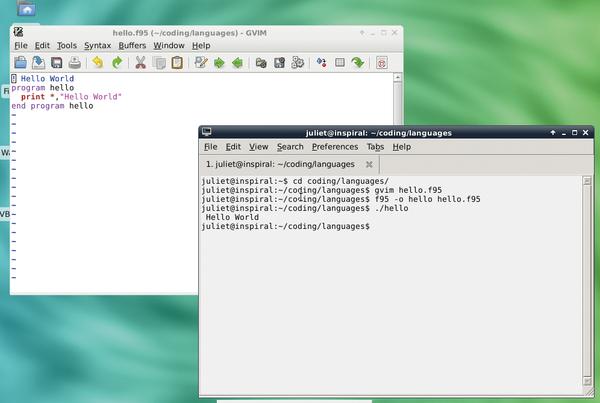Click the 'gvim hello.f95' command in terminal
Screen dimensions: 600x403
(x=408, y=190)
